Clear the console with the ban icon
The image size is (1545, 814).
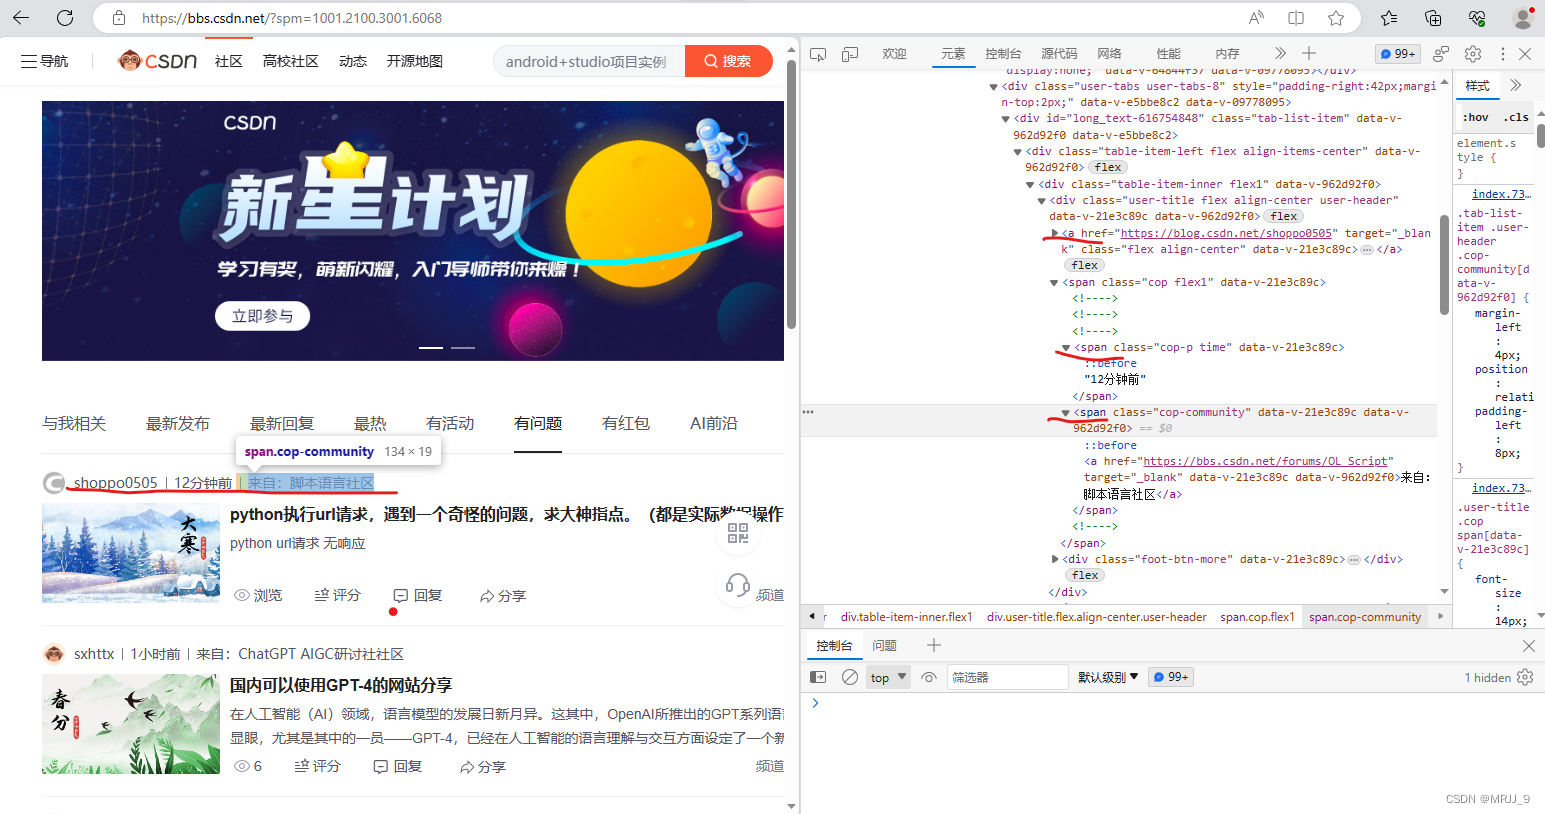(850, 677)
